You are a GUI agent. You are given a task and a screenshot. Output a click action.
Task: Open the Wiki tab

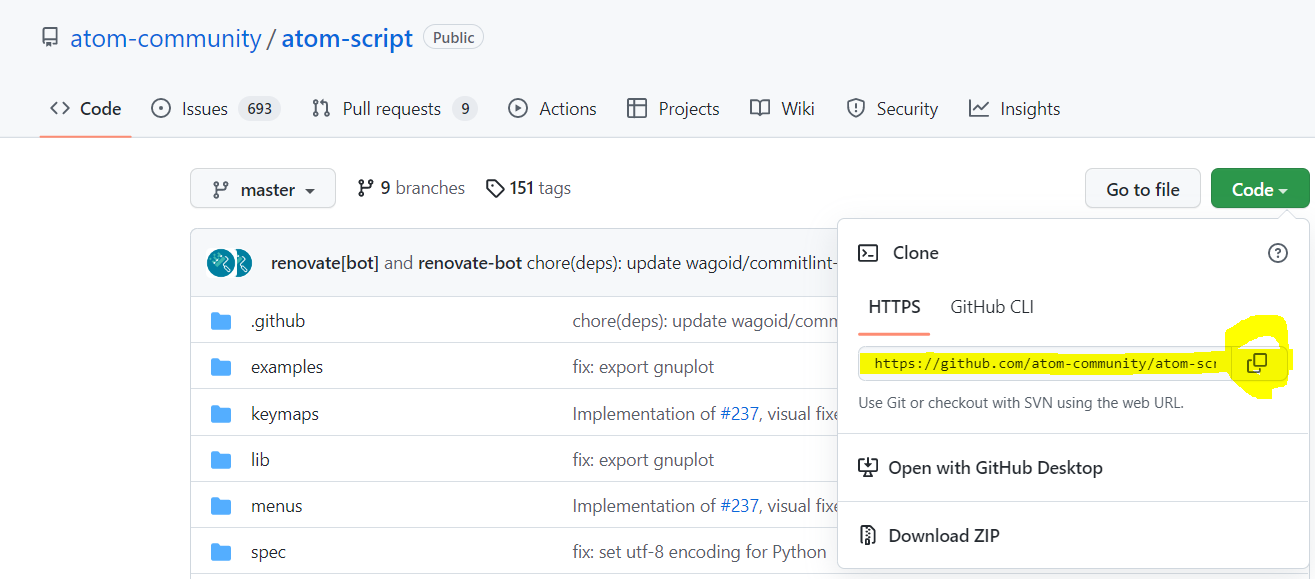pyautogui.click(x=782, y=109)
